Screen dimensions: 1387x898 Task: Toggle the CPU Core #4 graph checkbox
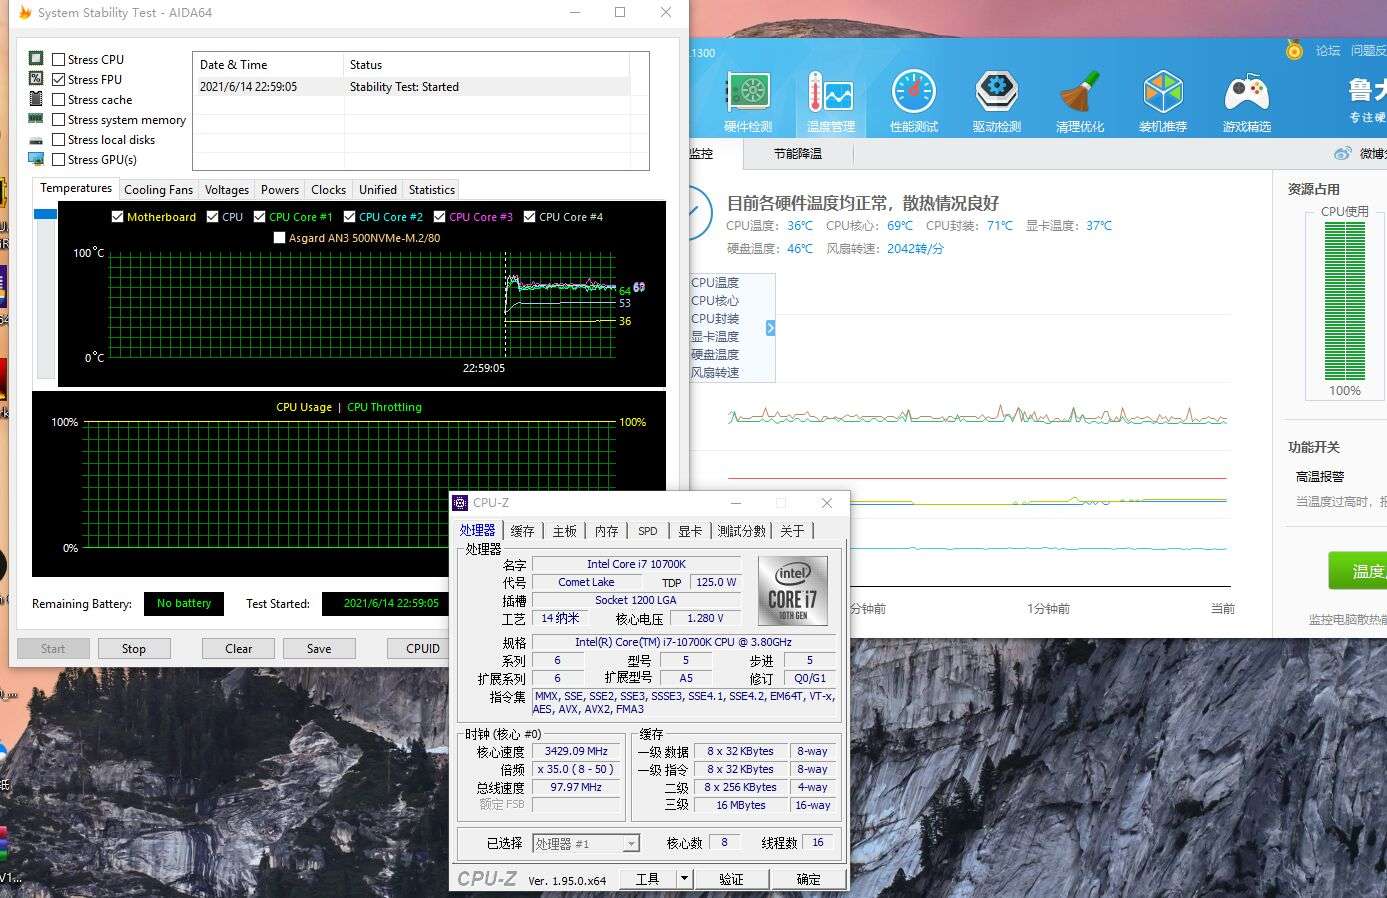tap(530, 217)
